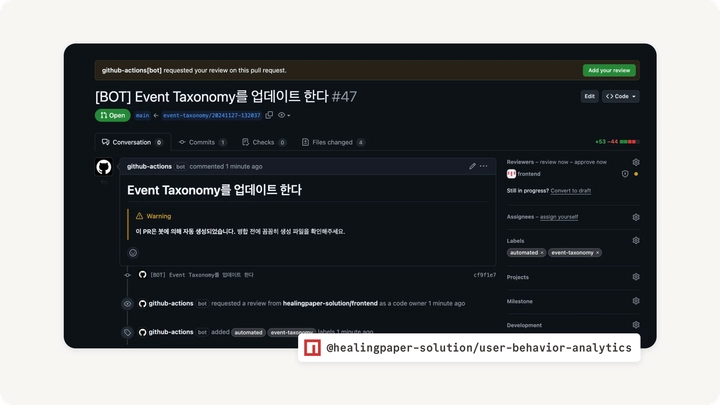Open the Reviewers settings gear

pos(636,162)
